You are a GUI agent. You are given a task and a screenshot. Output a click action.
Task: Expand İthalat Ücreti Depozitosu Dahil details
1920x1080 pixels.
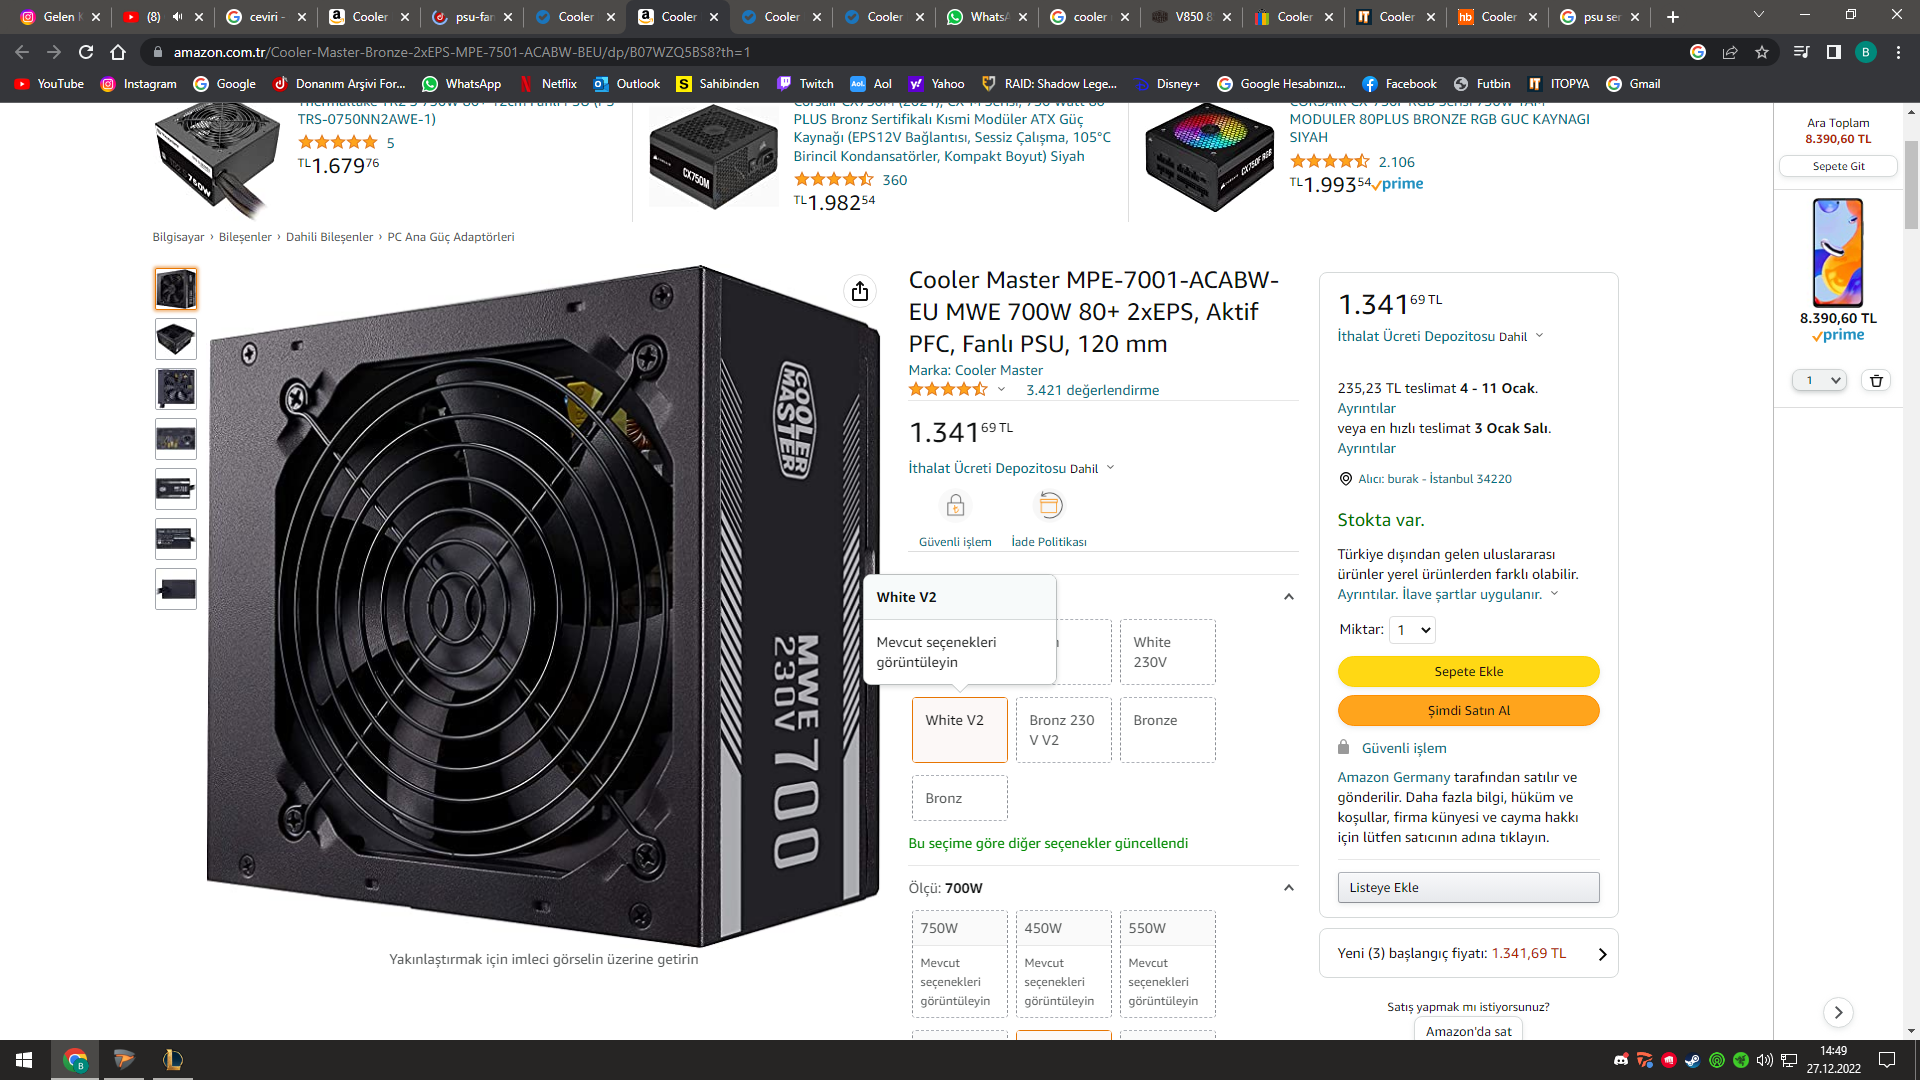click(x=1011, y=468)
